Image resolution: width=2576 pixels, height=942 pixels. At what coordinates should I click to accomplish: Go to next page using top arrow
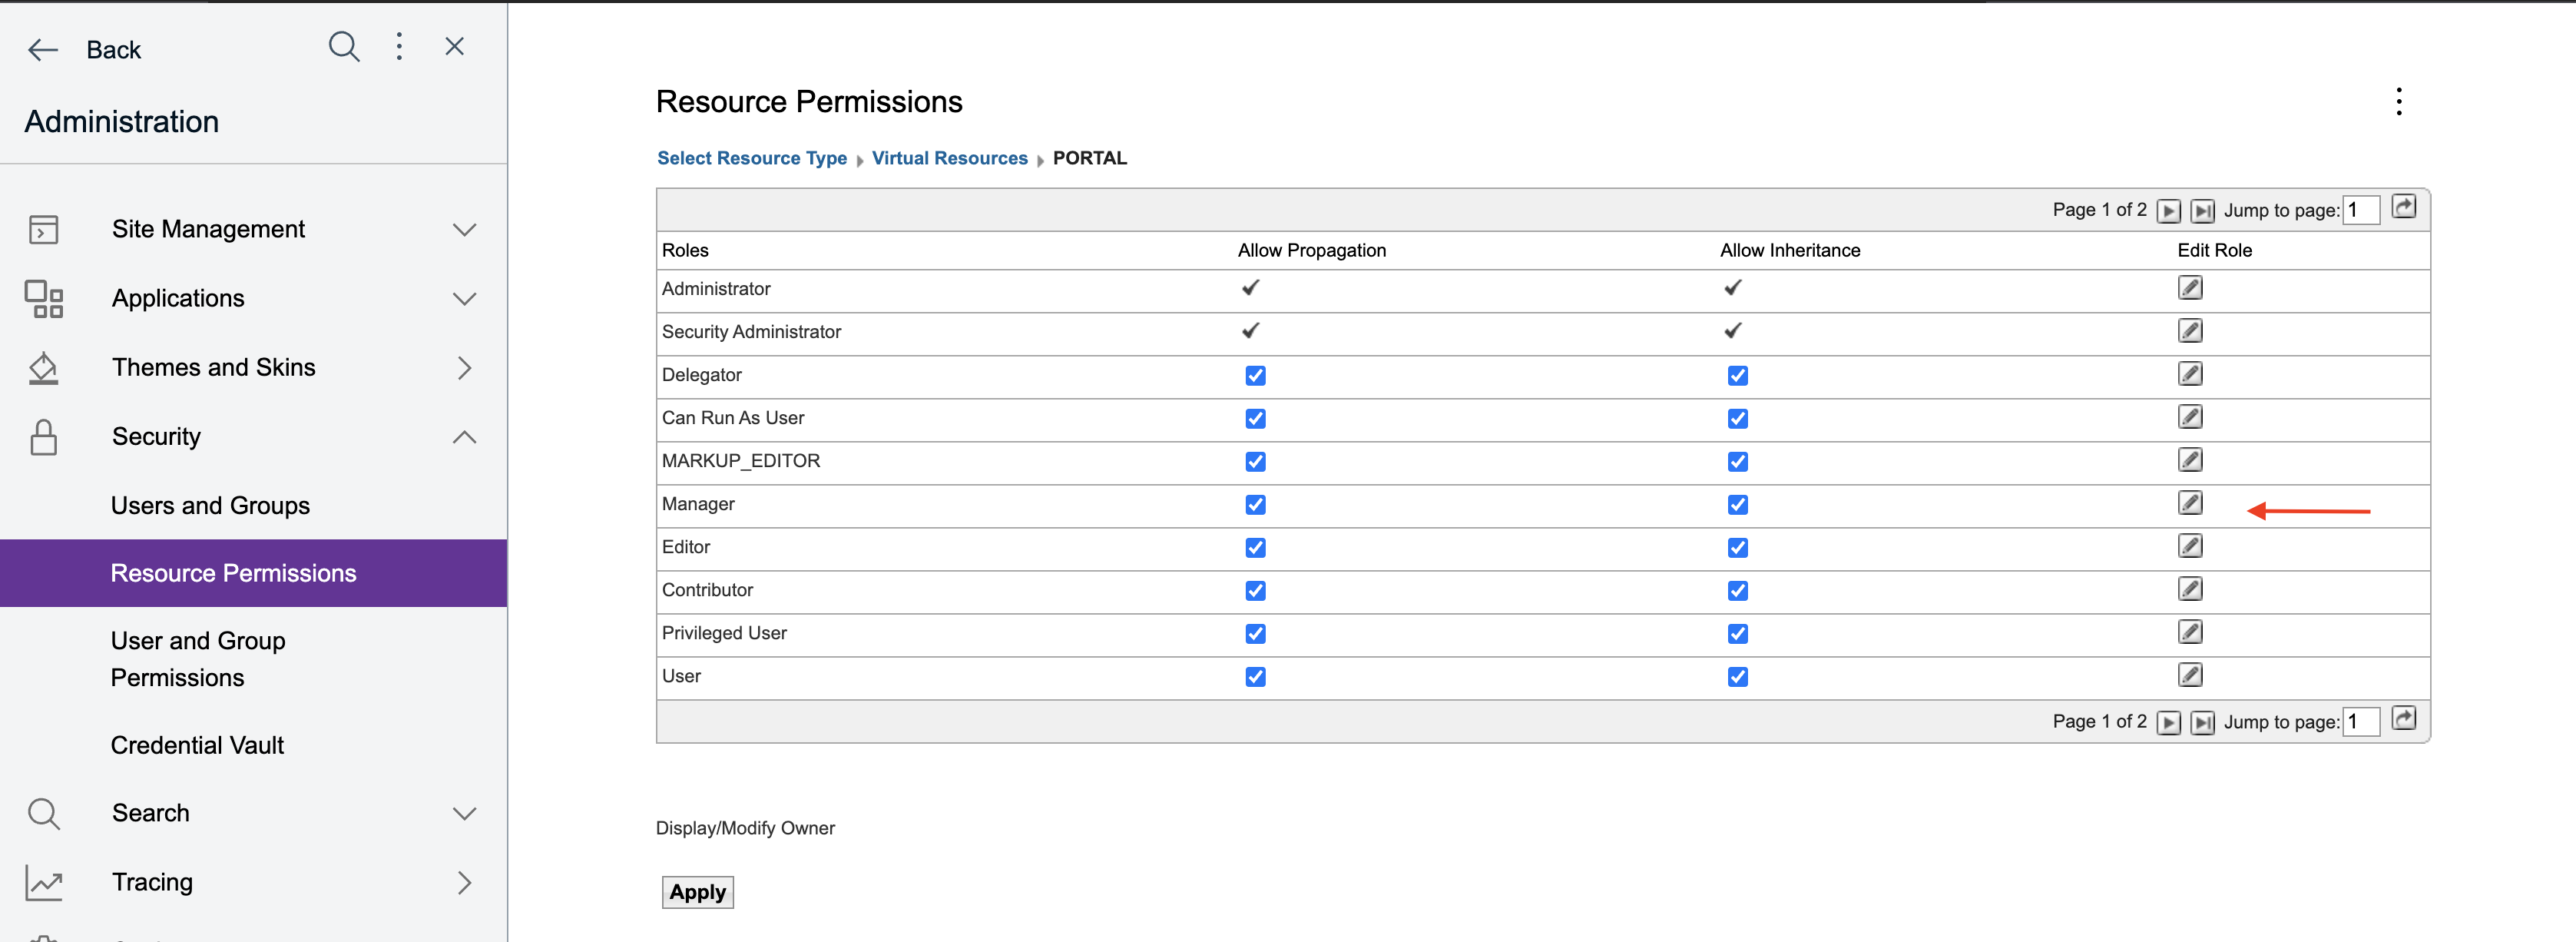(2168, 211)
